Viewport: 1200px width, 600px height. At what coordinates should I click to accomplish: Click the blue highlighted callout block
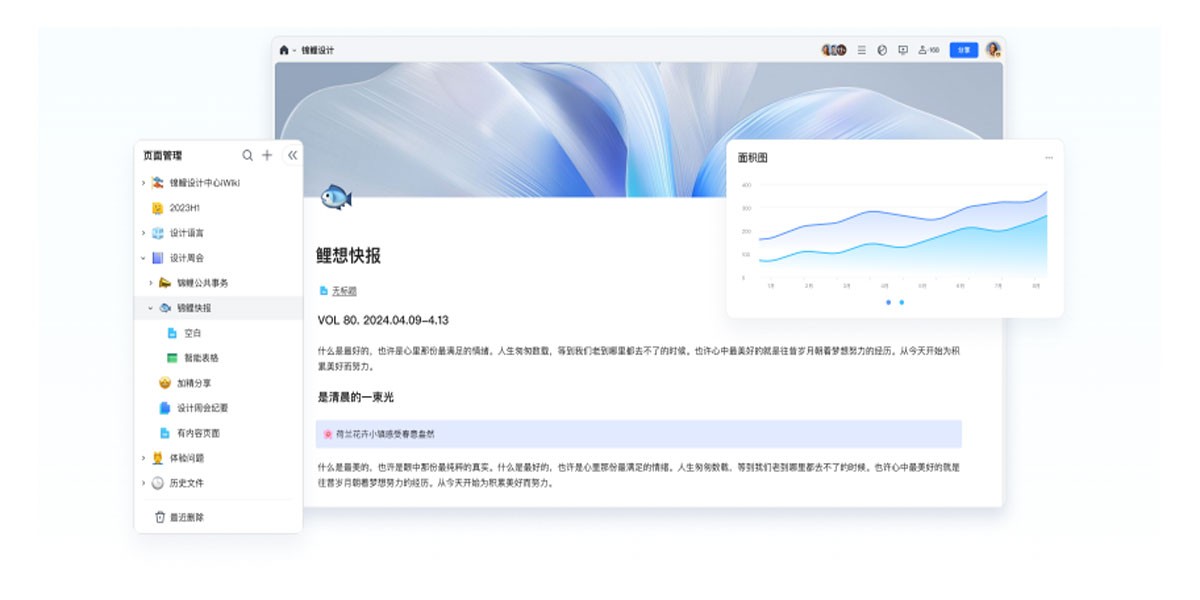[639, 434]
